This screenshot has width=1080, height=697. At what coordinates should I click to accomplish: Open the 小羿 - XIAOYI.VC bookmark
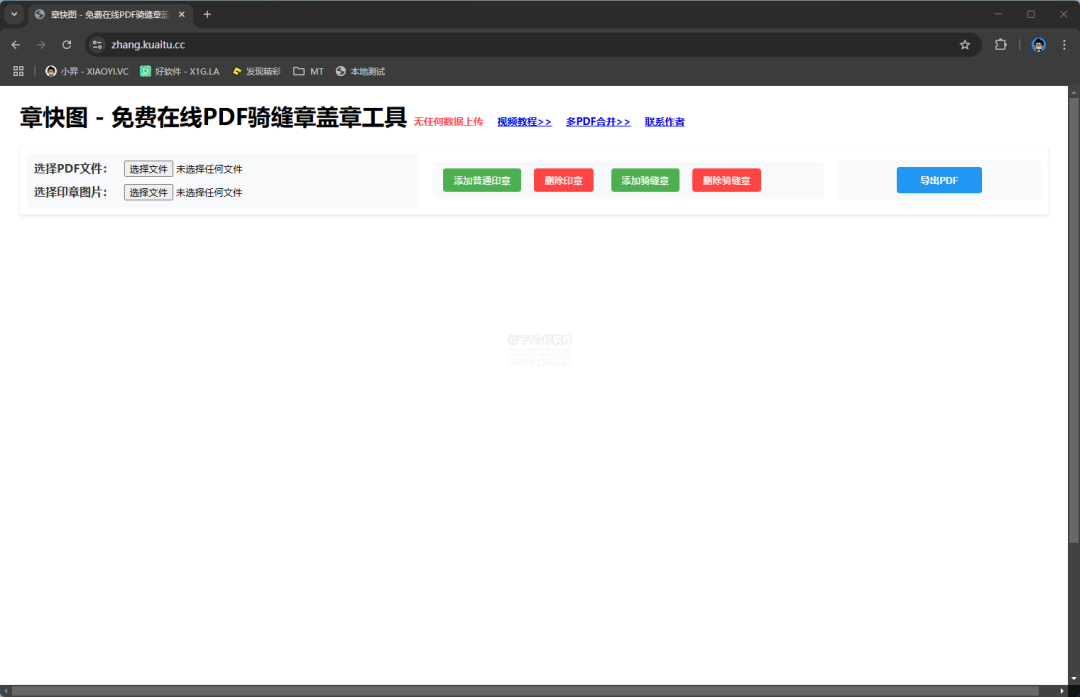[x=87, y=71]
